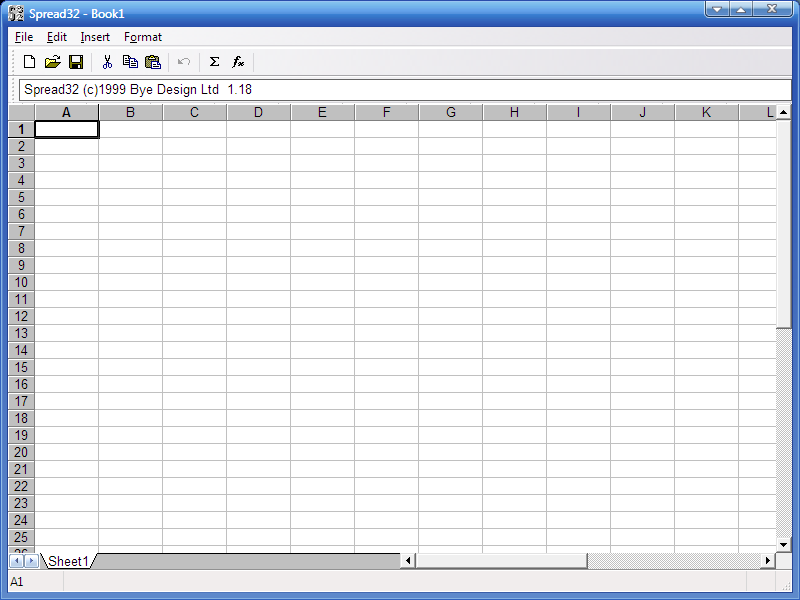
Task: Select column B header
Action: (131, 112)
